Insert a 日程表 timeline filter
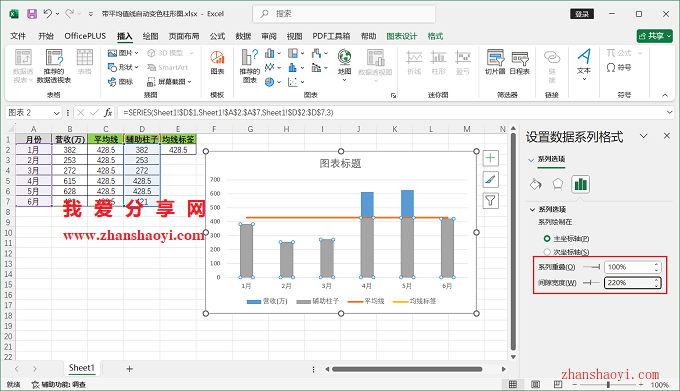Image resolution: width=680 pixels, height=391 pixels. pos(520,62)
